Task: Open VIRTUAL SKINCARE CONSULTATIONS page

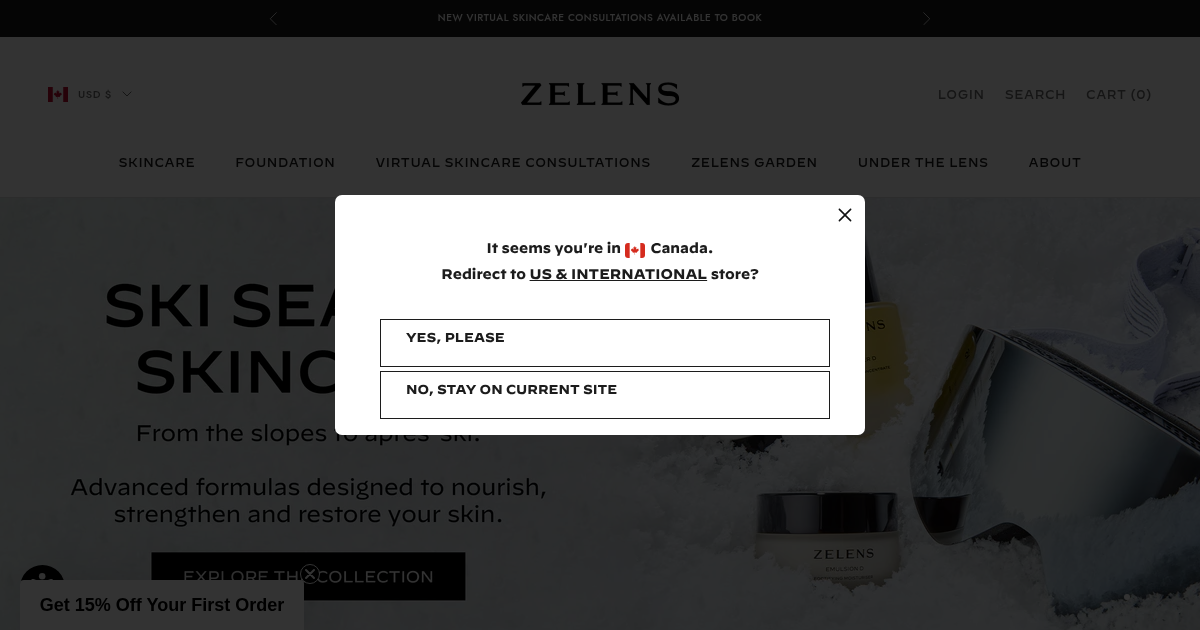Action: (x=513, y=162)
